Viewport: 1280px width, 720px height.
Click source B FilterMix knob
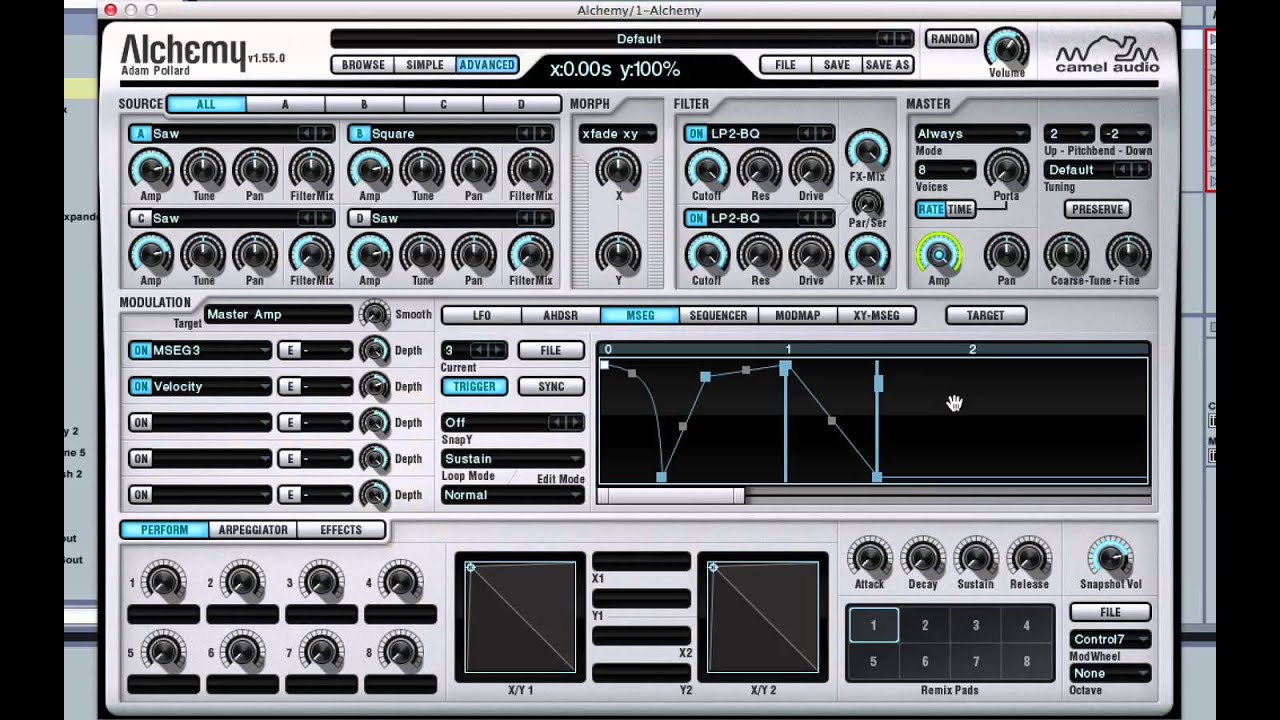530,169
